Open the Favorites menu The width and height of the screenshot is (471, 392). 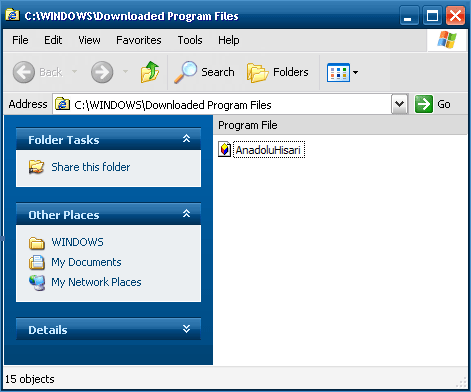tap(139, 40)
